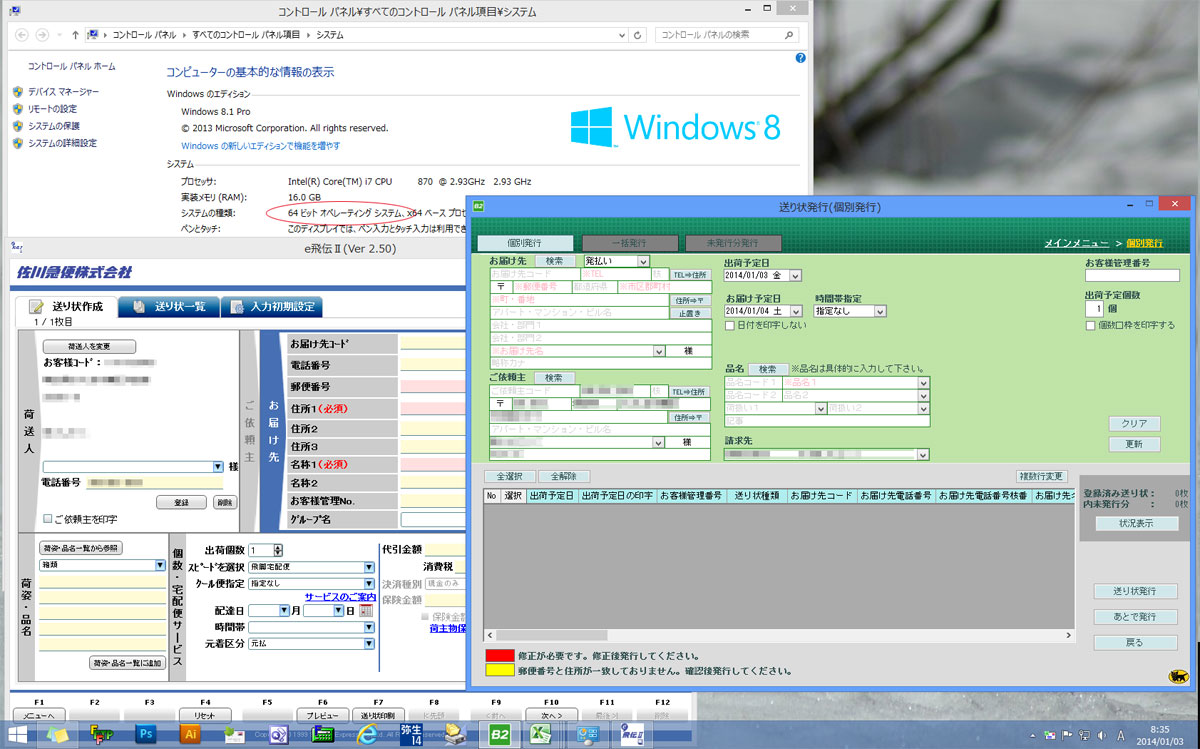Click the 送り状発行 button
1200x749 pixels.
click(x=1135, y=591)
